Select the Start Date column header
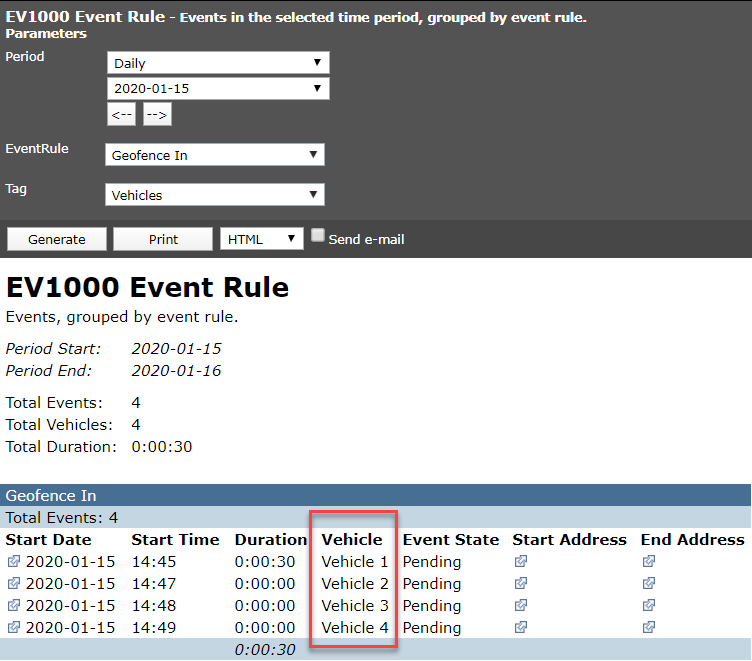752x661 pixels. point(48,540)
